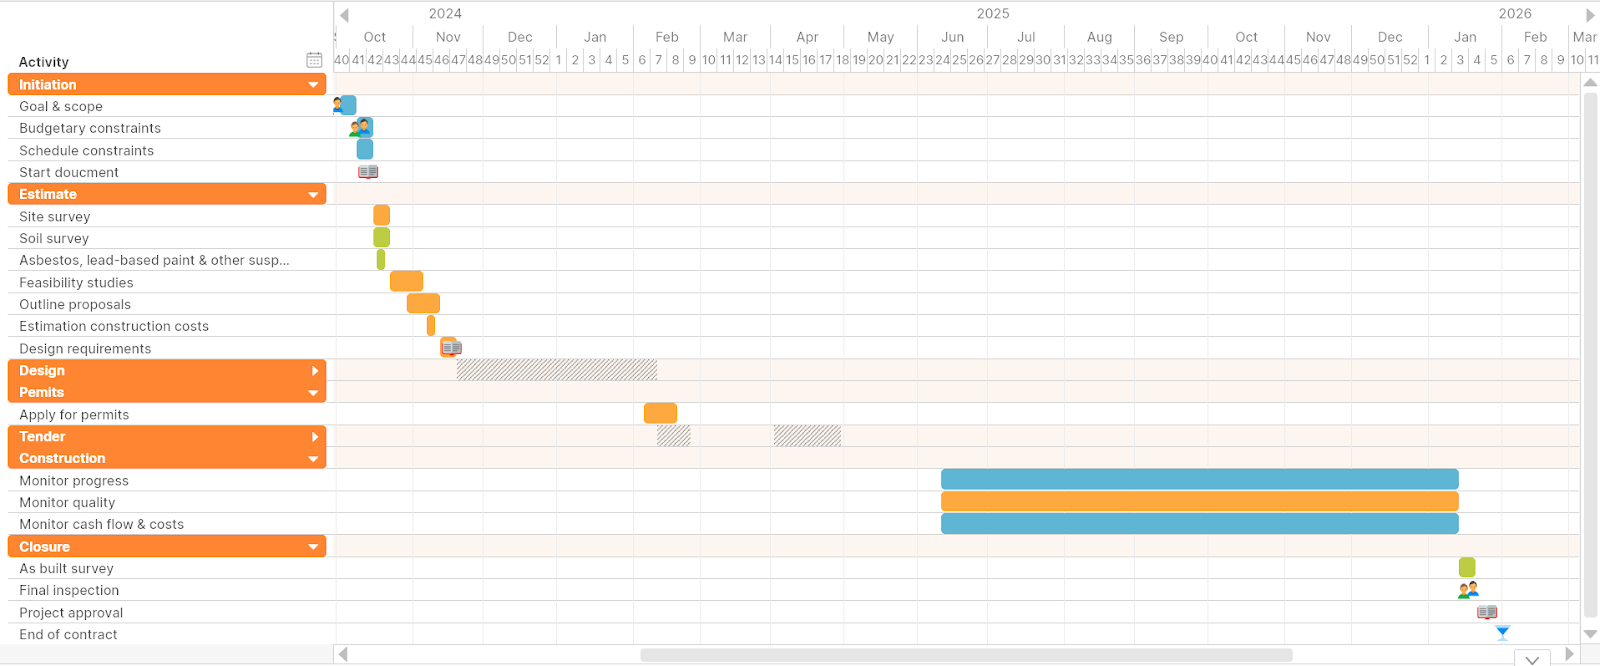Click the vertical scrollbar thumb
Screen dimensions: 1600x666
(x=1590, y=355)
